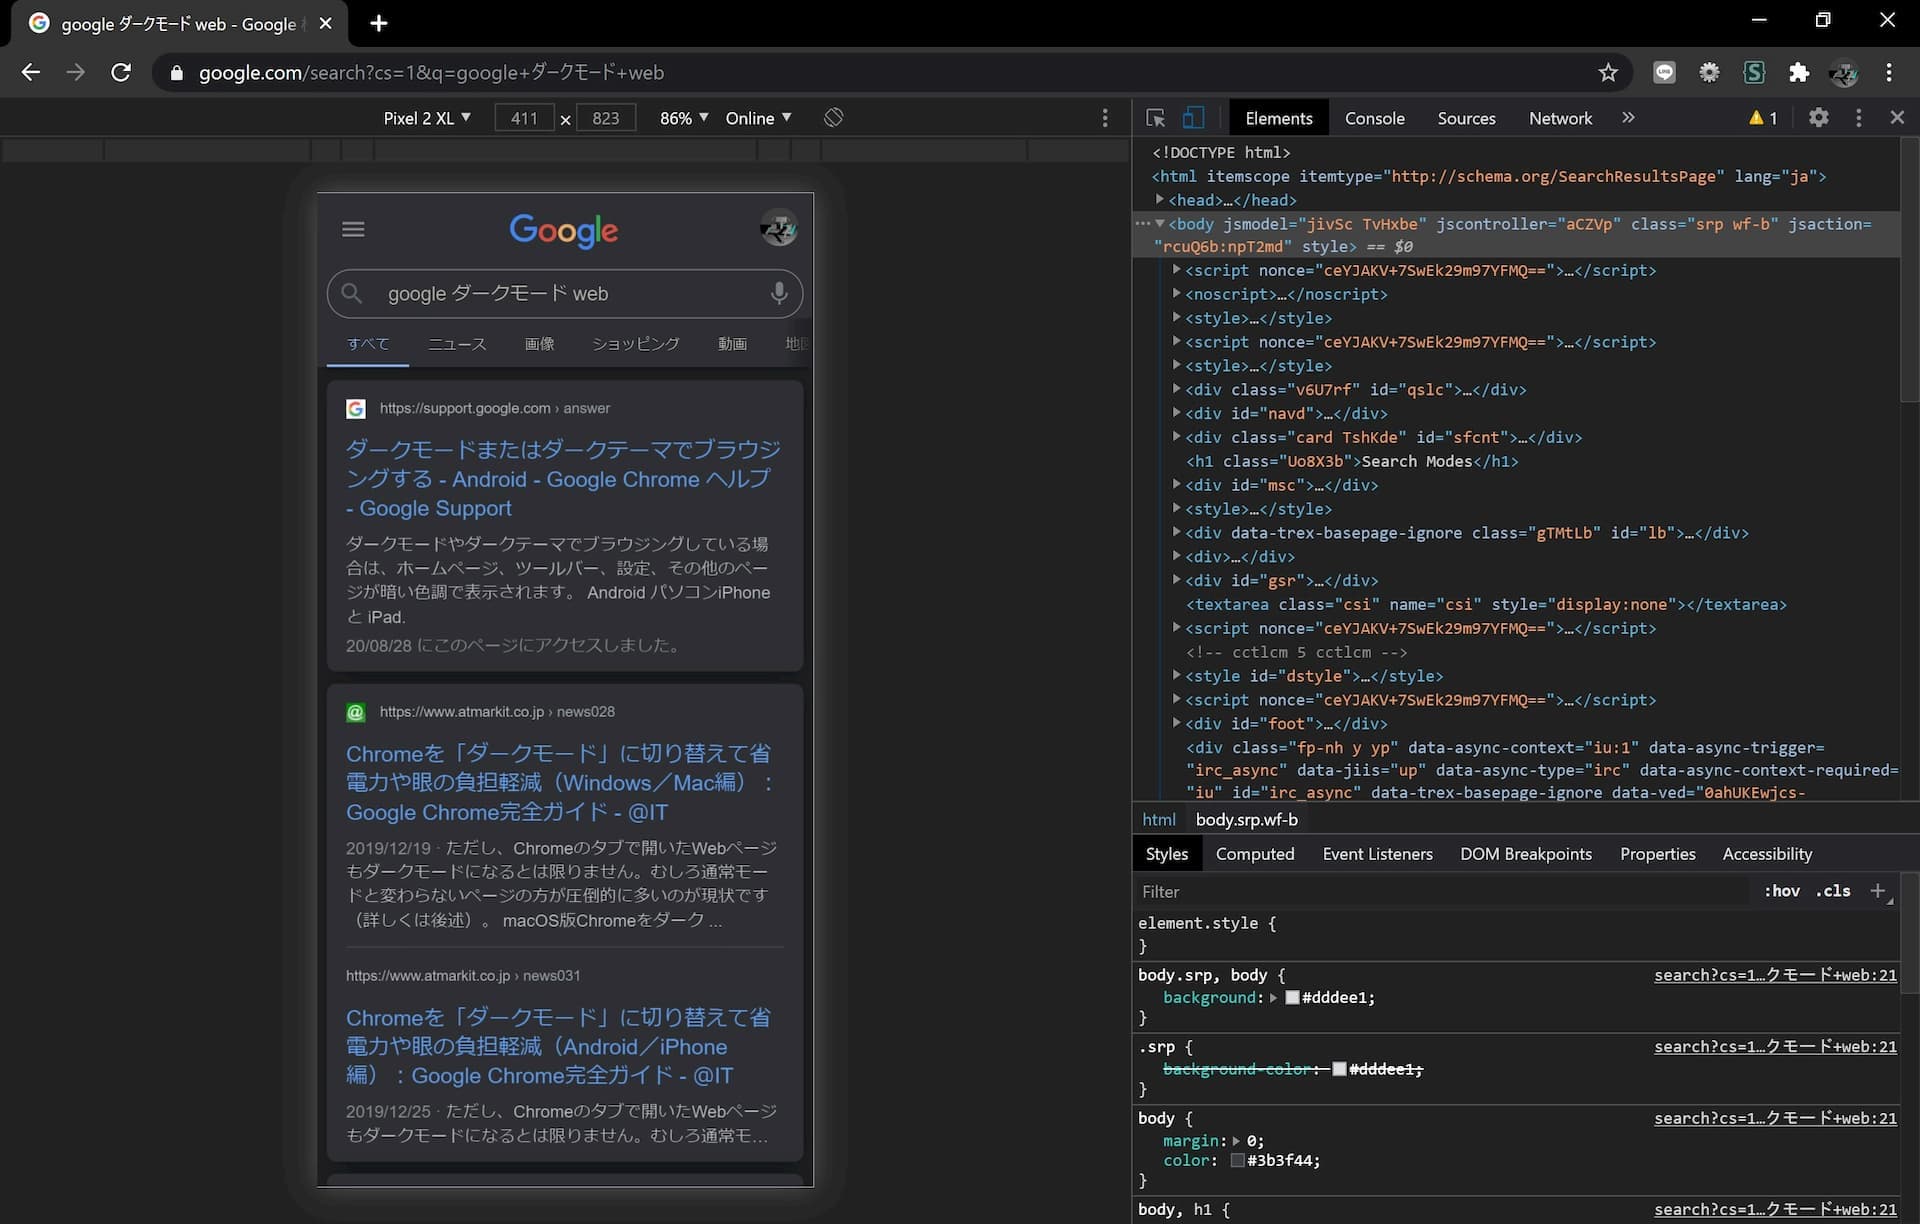Switch to the Network tab

[1560, 118]
